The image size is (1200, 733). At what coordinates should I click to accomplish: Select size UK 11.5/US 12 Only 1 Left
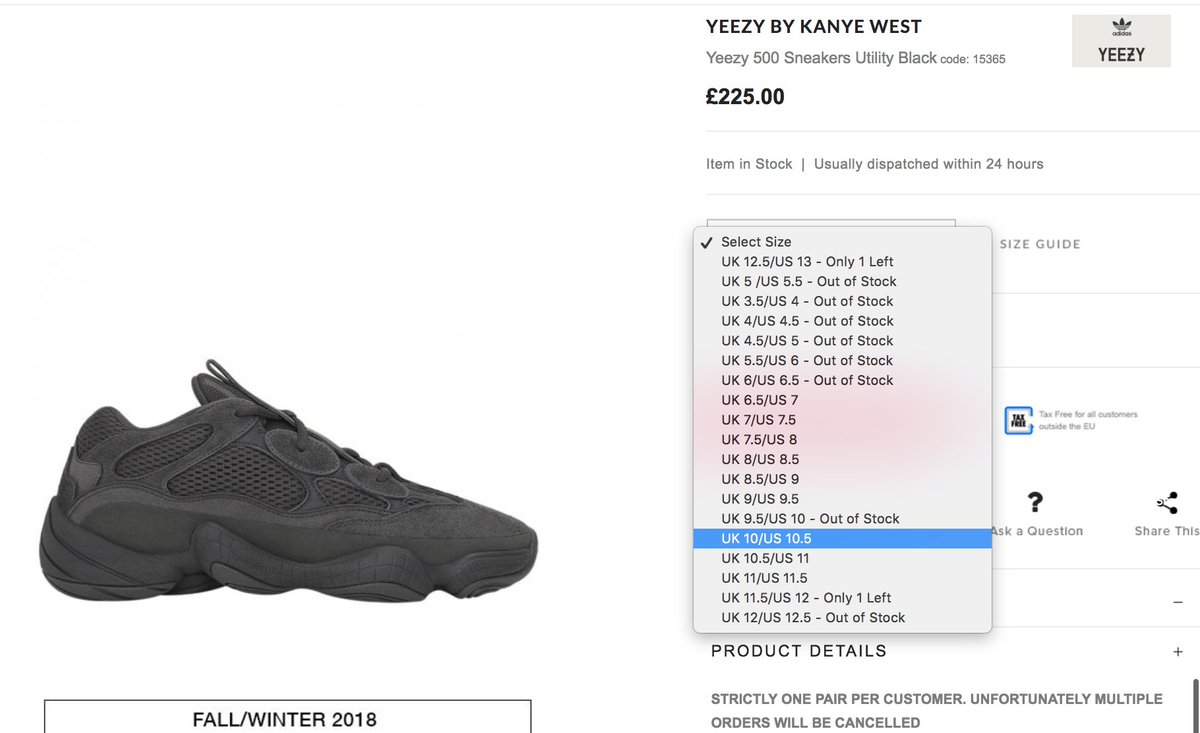[842, 598]
